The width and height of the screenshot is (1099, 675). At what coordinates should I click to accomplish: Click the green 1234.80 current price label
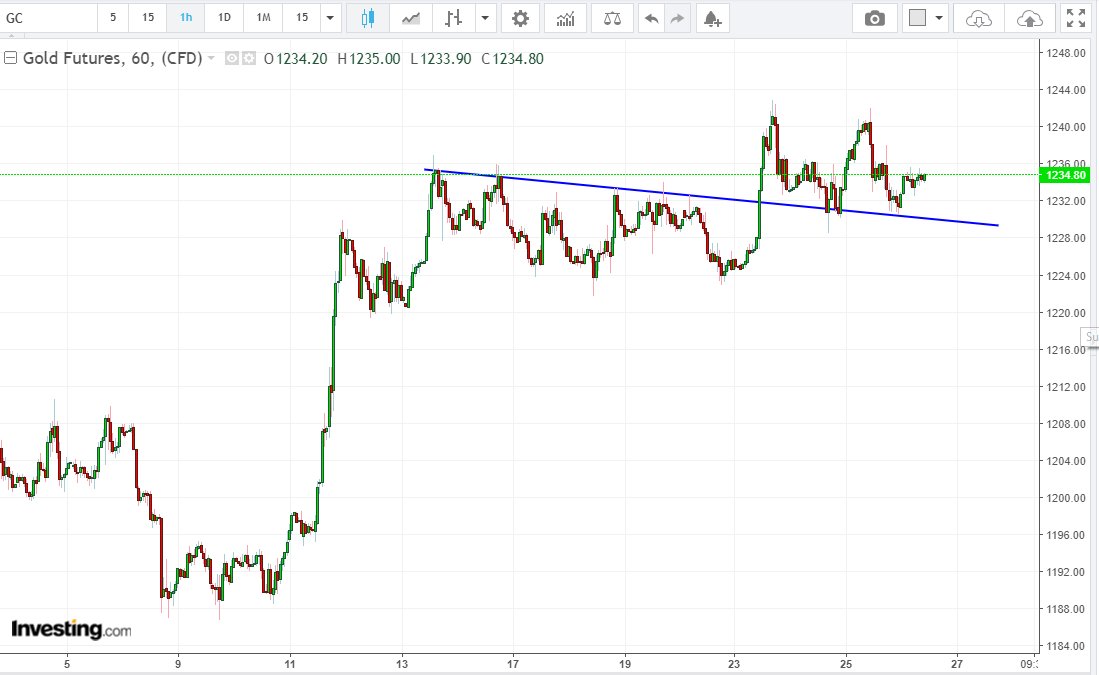click(x=1065, y=175)
